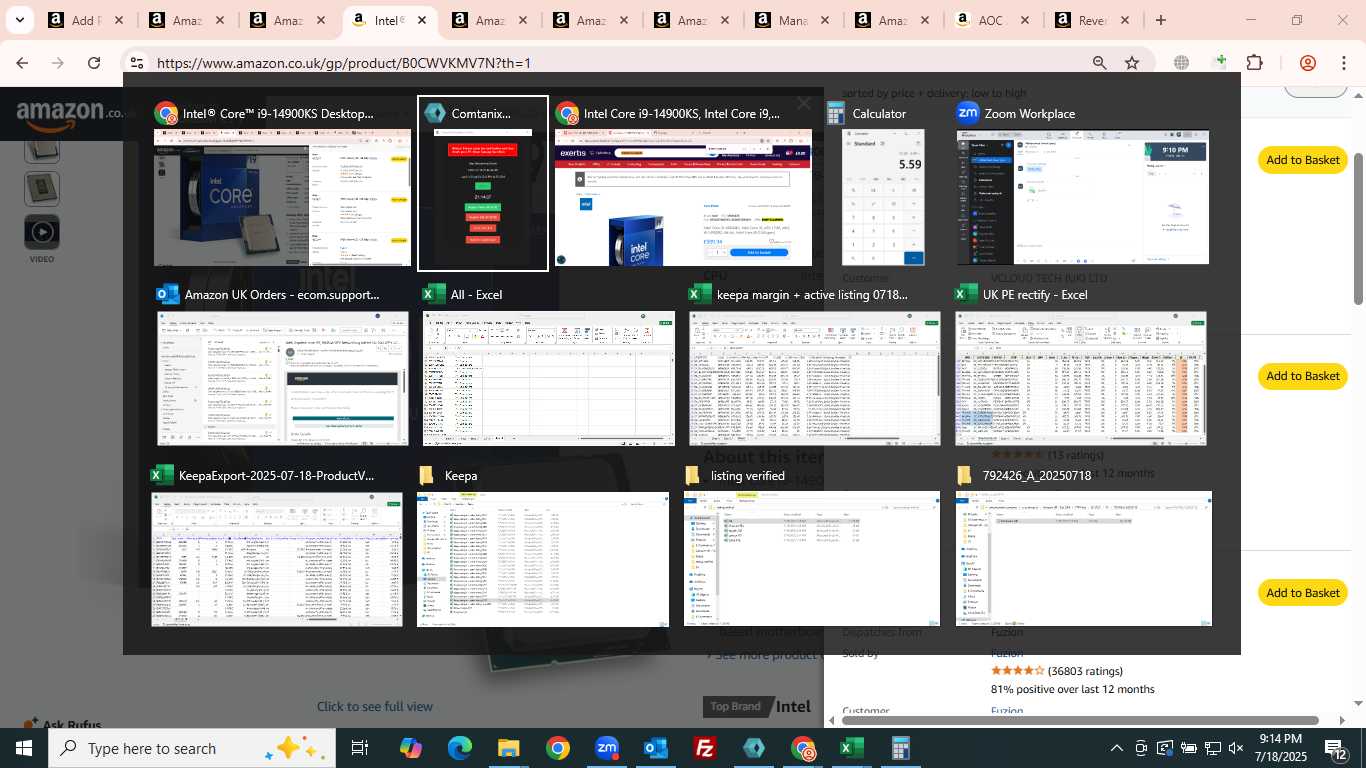Open FileZilla from the taskbar
The image size is (1366, 768).
(704, 748)
